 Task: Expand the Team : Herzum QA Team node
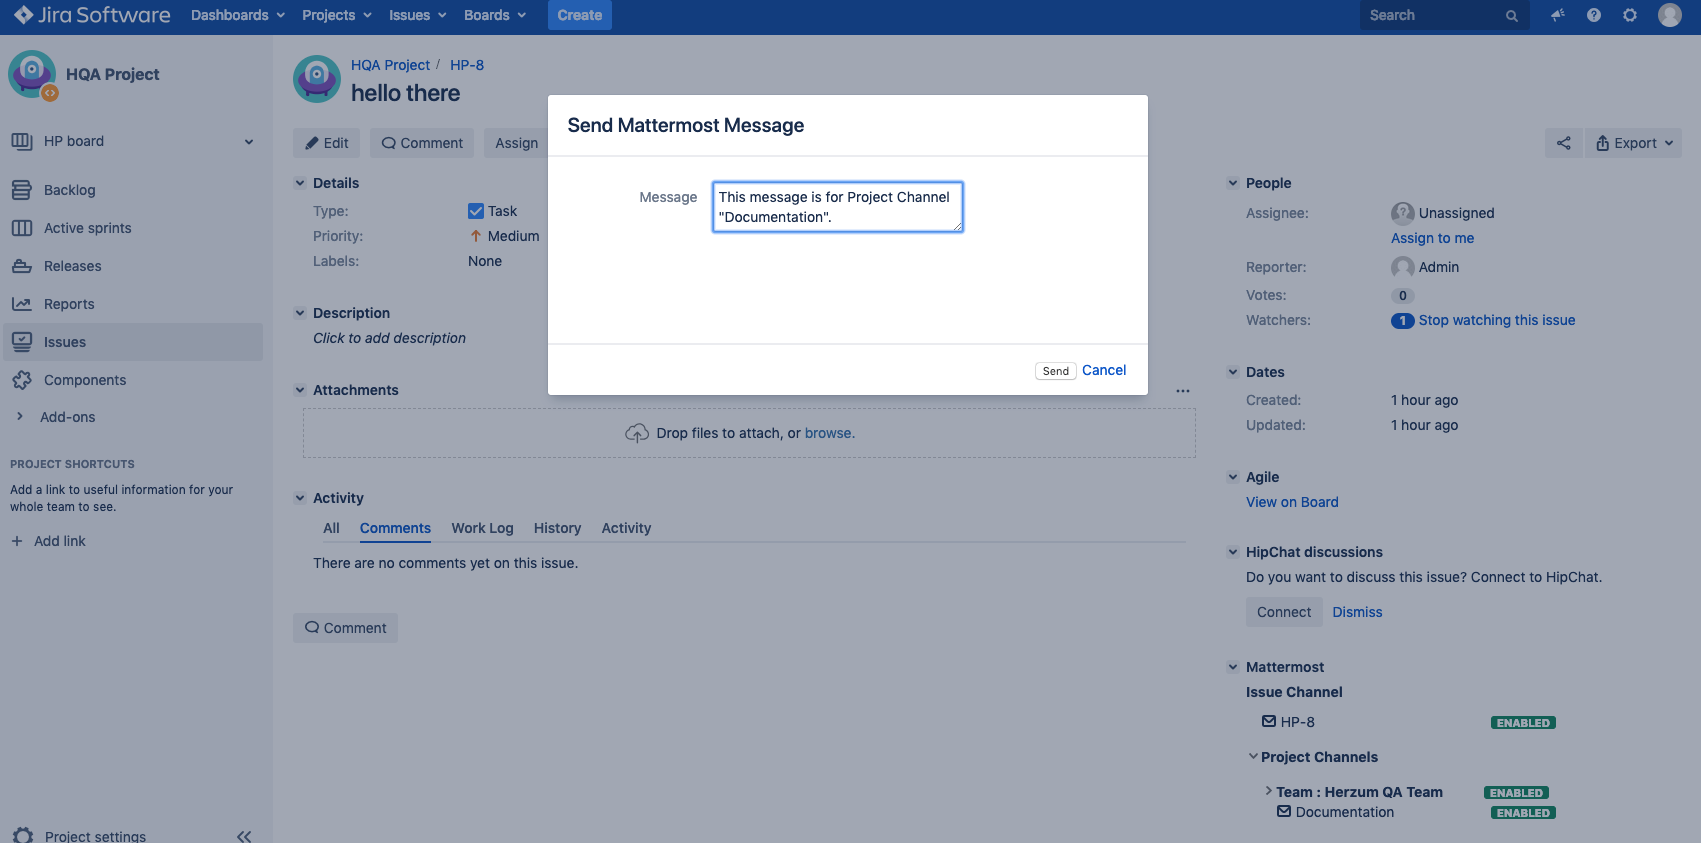pyautogui.click(x=1269, y=790)
